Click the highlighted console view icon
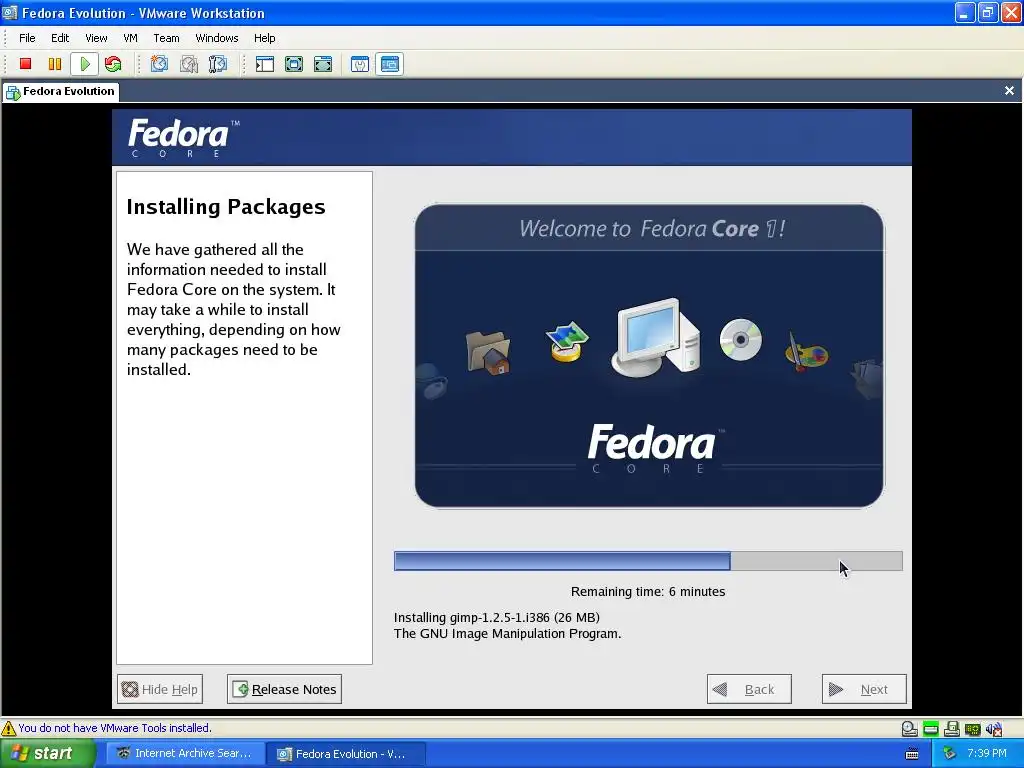 pos(389,64)
